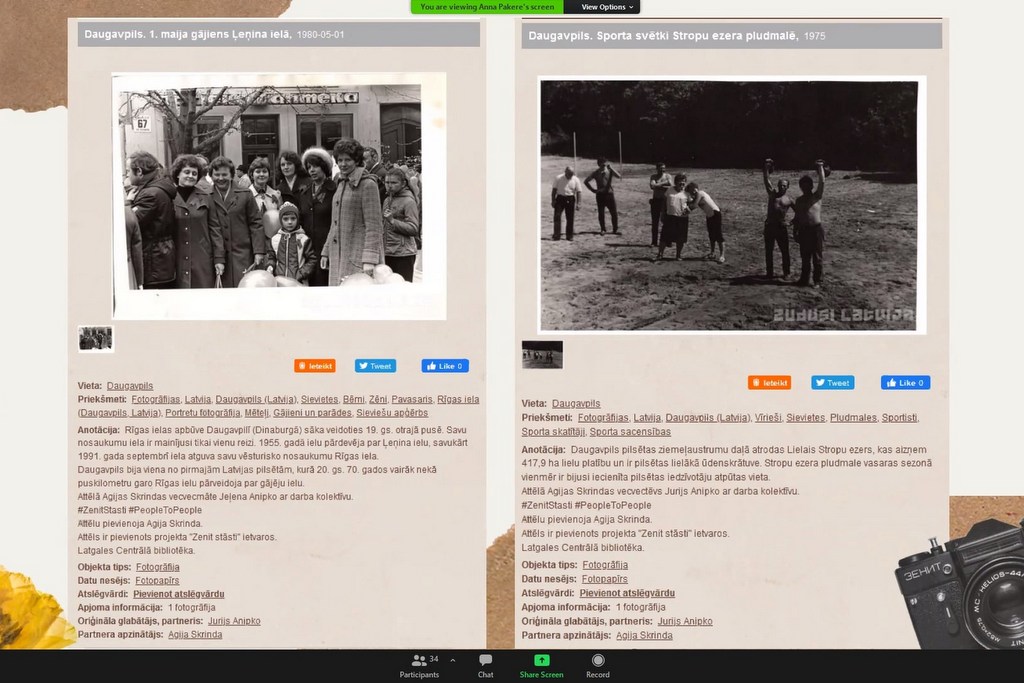This screenshot has width=1024, height=683.
Task: Open Agija Skrinda link in left card
Action: click(x=195, y=634)
